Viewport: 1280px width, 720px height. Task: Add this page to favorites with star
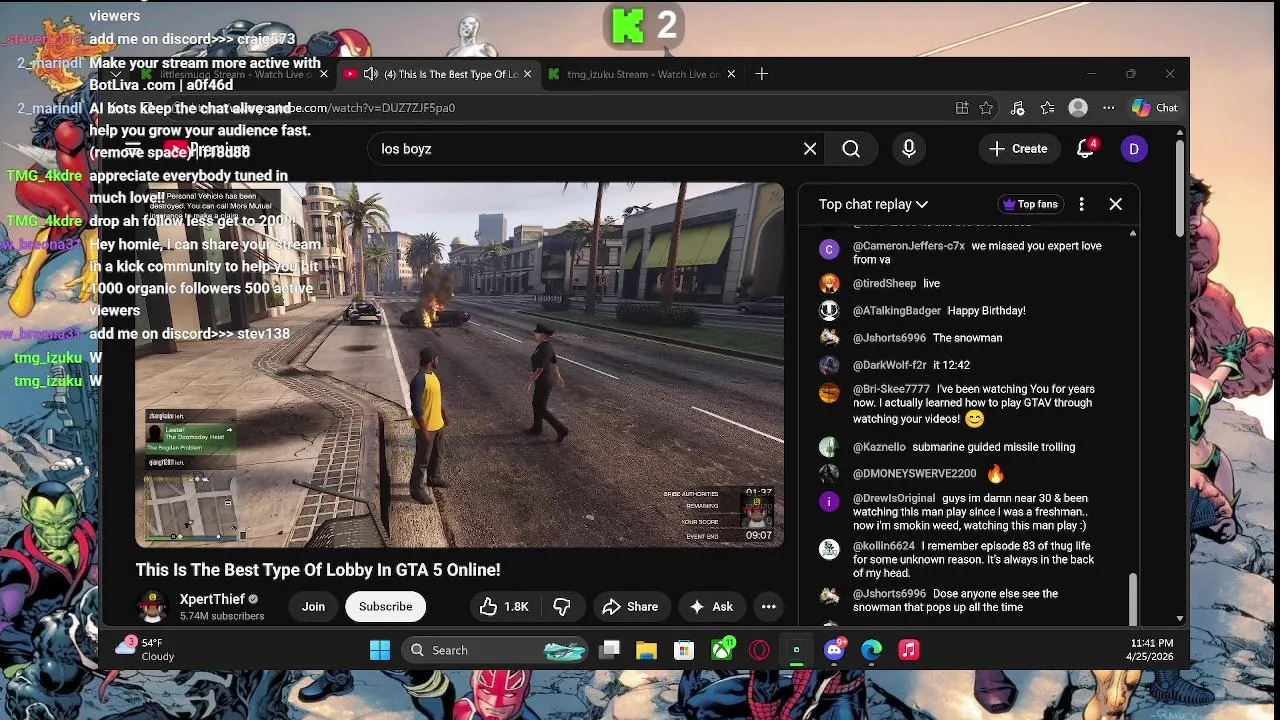[x=987, y=108]
